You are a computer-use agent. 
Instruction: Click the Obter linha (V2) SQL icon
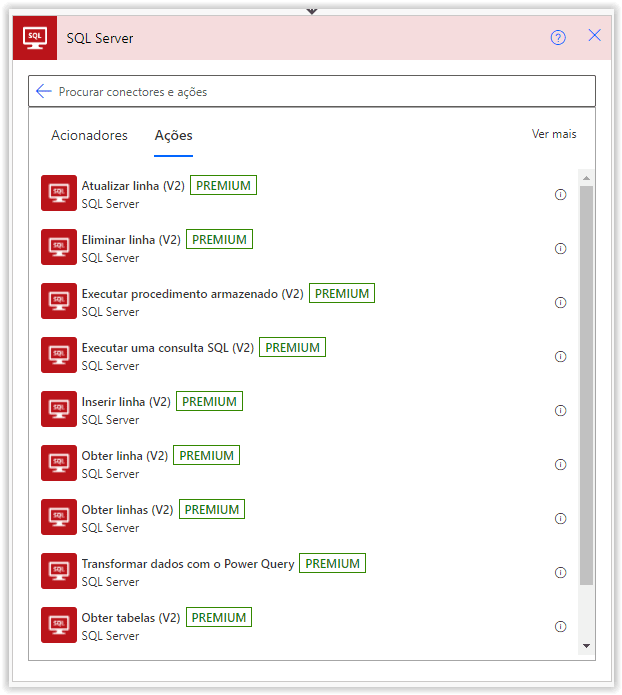pos(59,463)
